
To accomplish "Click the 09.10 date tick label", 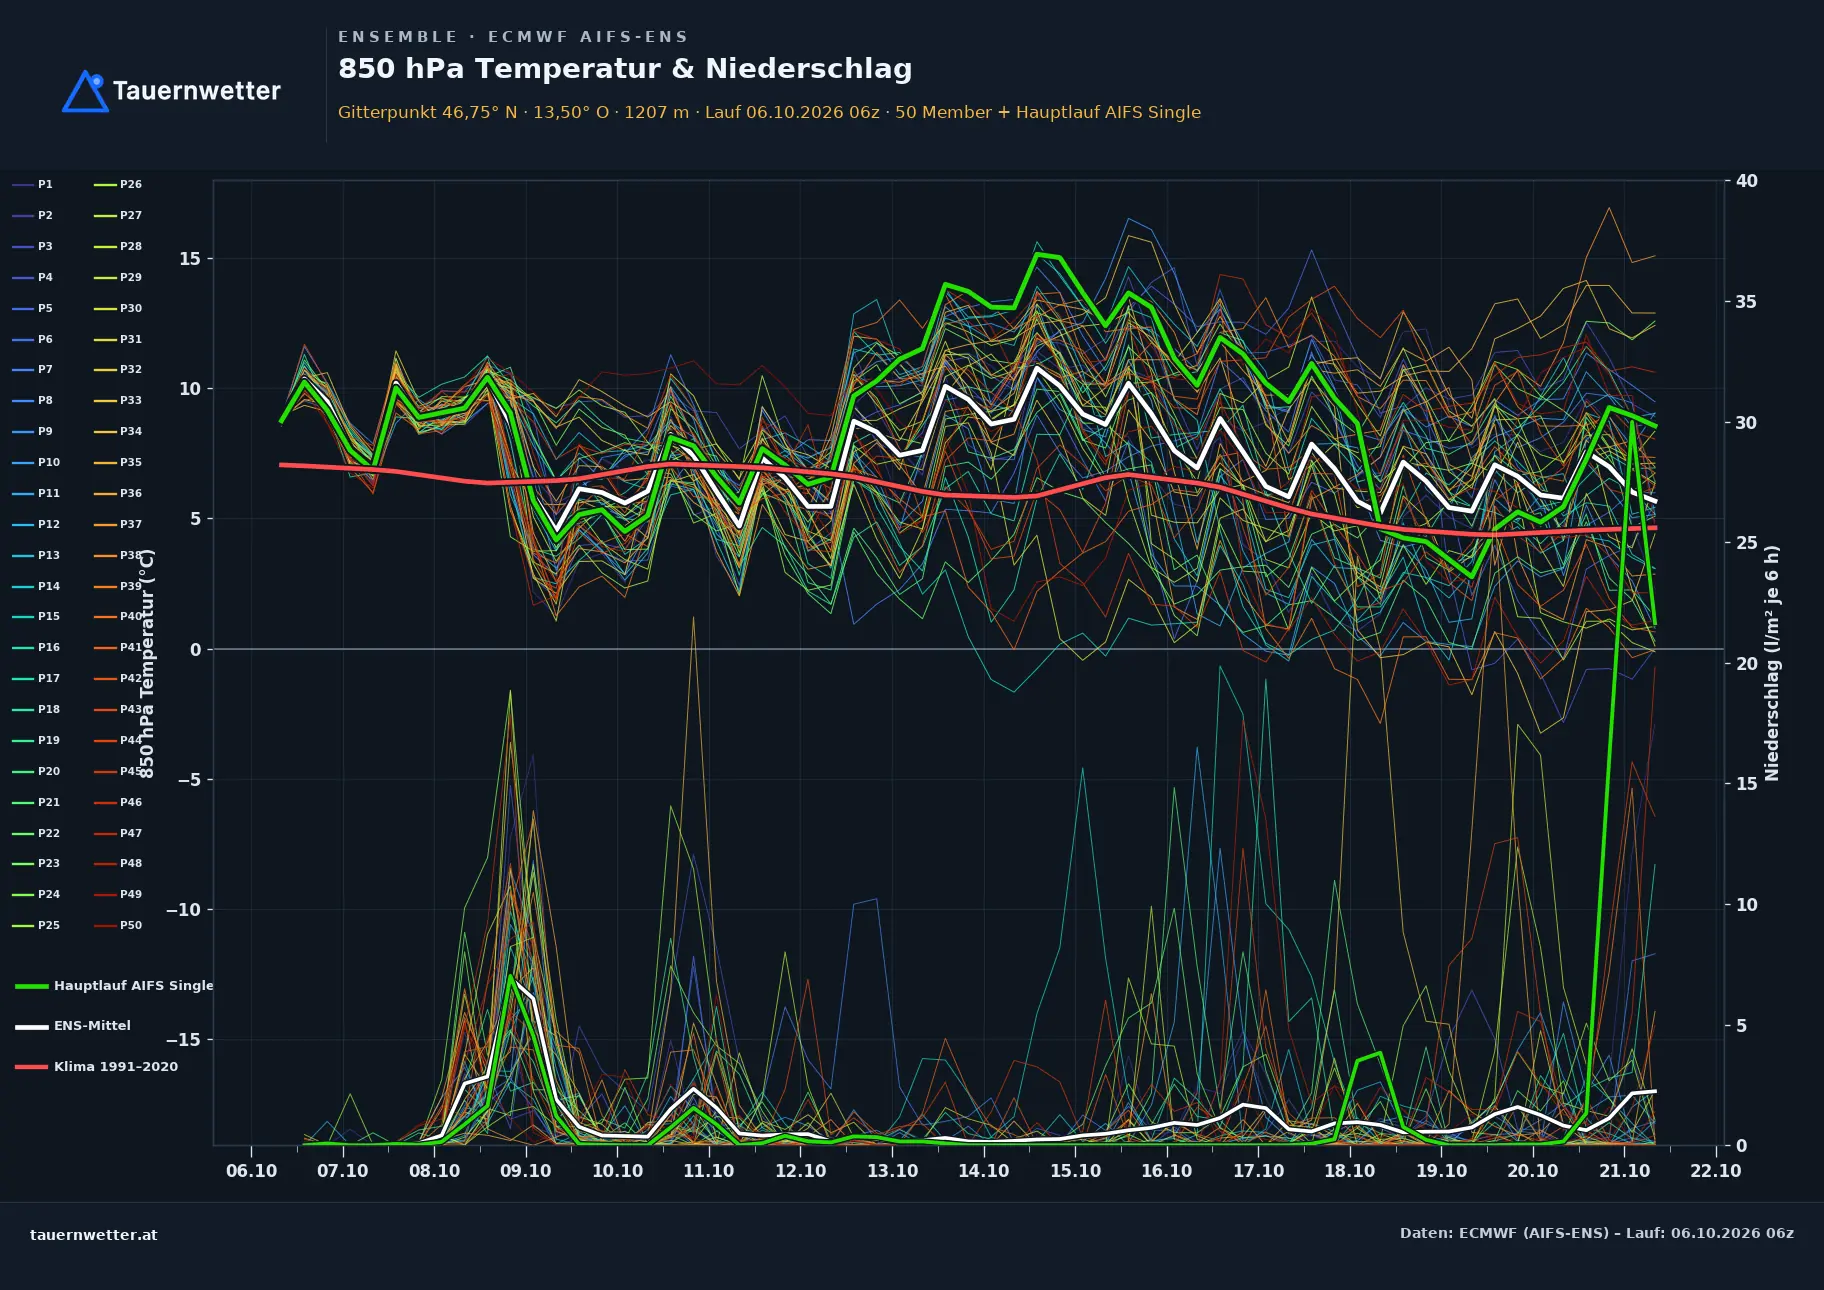I will pyautogui.click(x=526, y=1171).
